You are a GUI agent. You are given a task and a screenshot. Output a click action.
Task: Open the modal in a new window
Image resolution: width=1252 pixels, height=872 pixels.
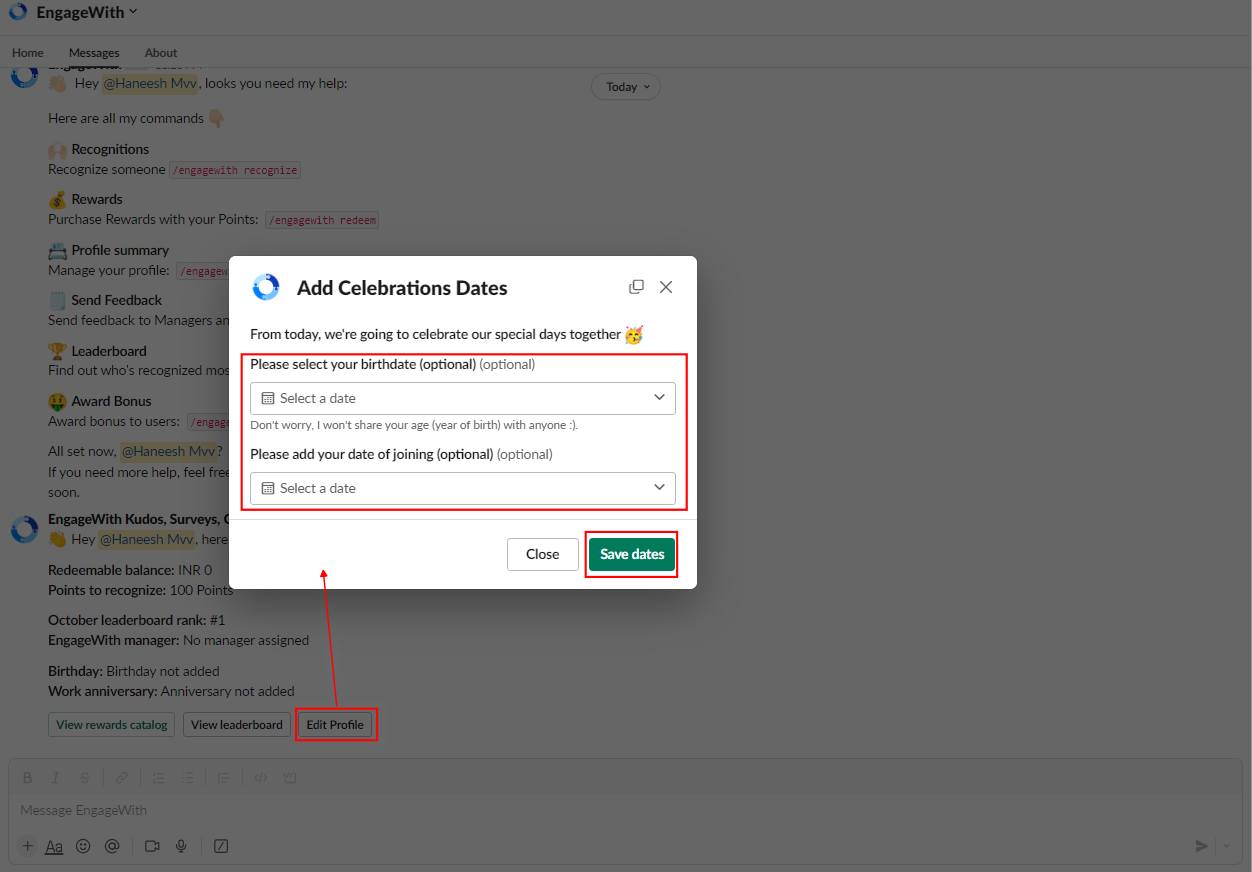point(636,287)
